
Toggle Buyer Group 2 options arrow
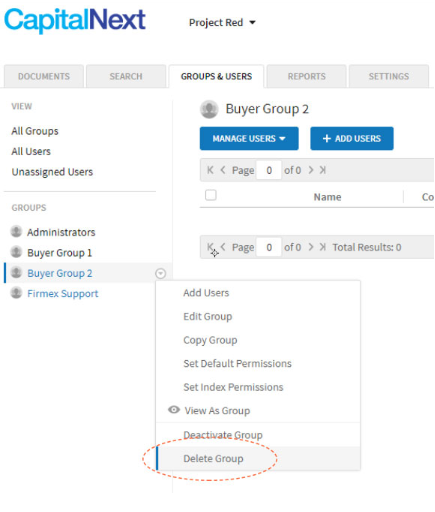click(160, 273)
